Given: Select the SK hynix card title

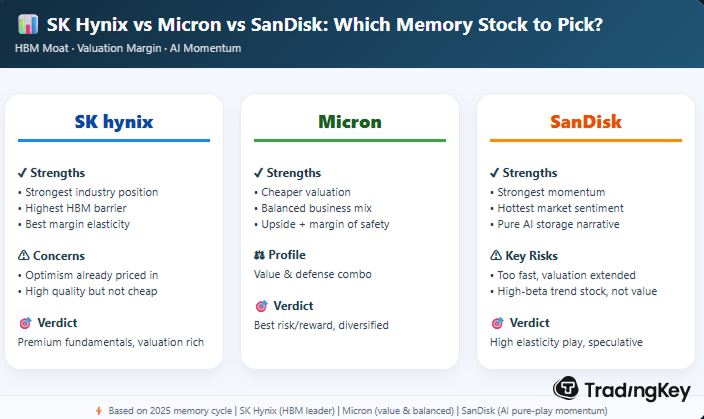Looking at the screenshot, I should tap(114, 122).
